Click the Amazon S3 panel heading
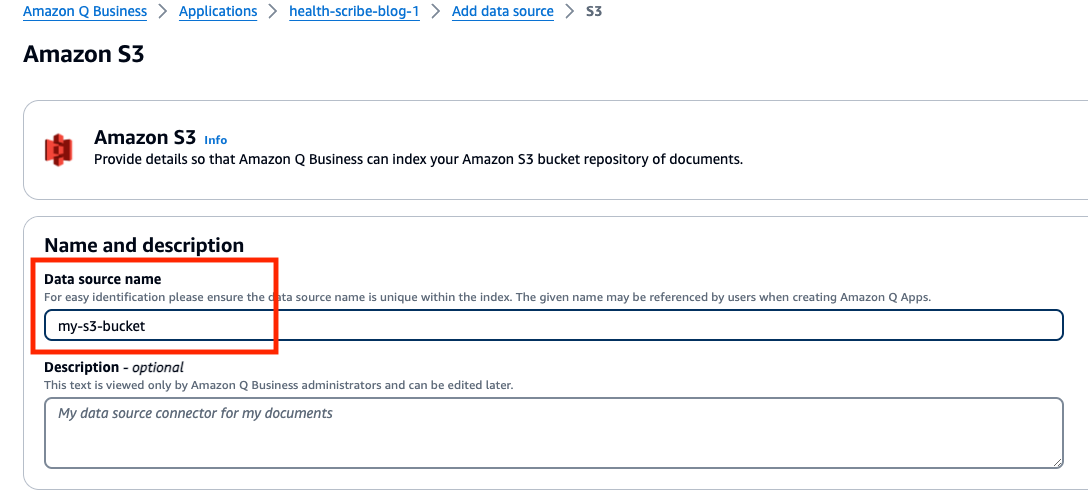Viewport: 1088px width, 492px height. point(145,138)
